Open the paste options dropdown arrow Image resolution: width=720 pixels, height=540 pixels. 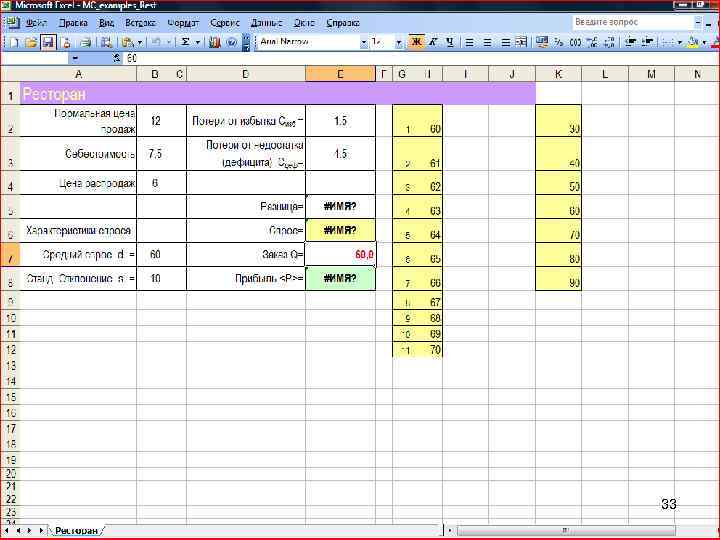[x=140, y=42]
